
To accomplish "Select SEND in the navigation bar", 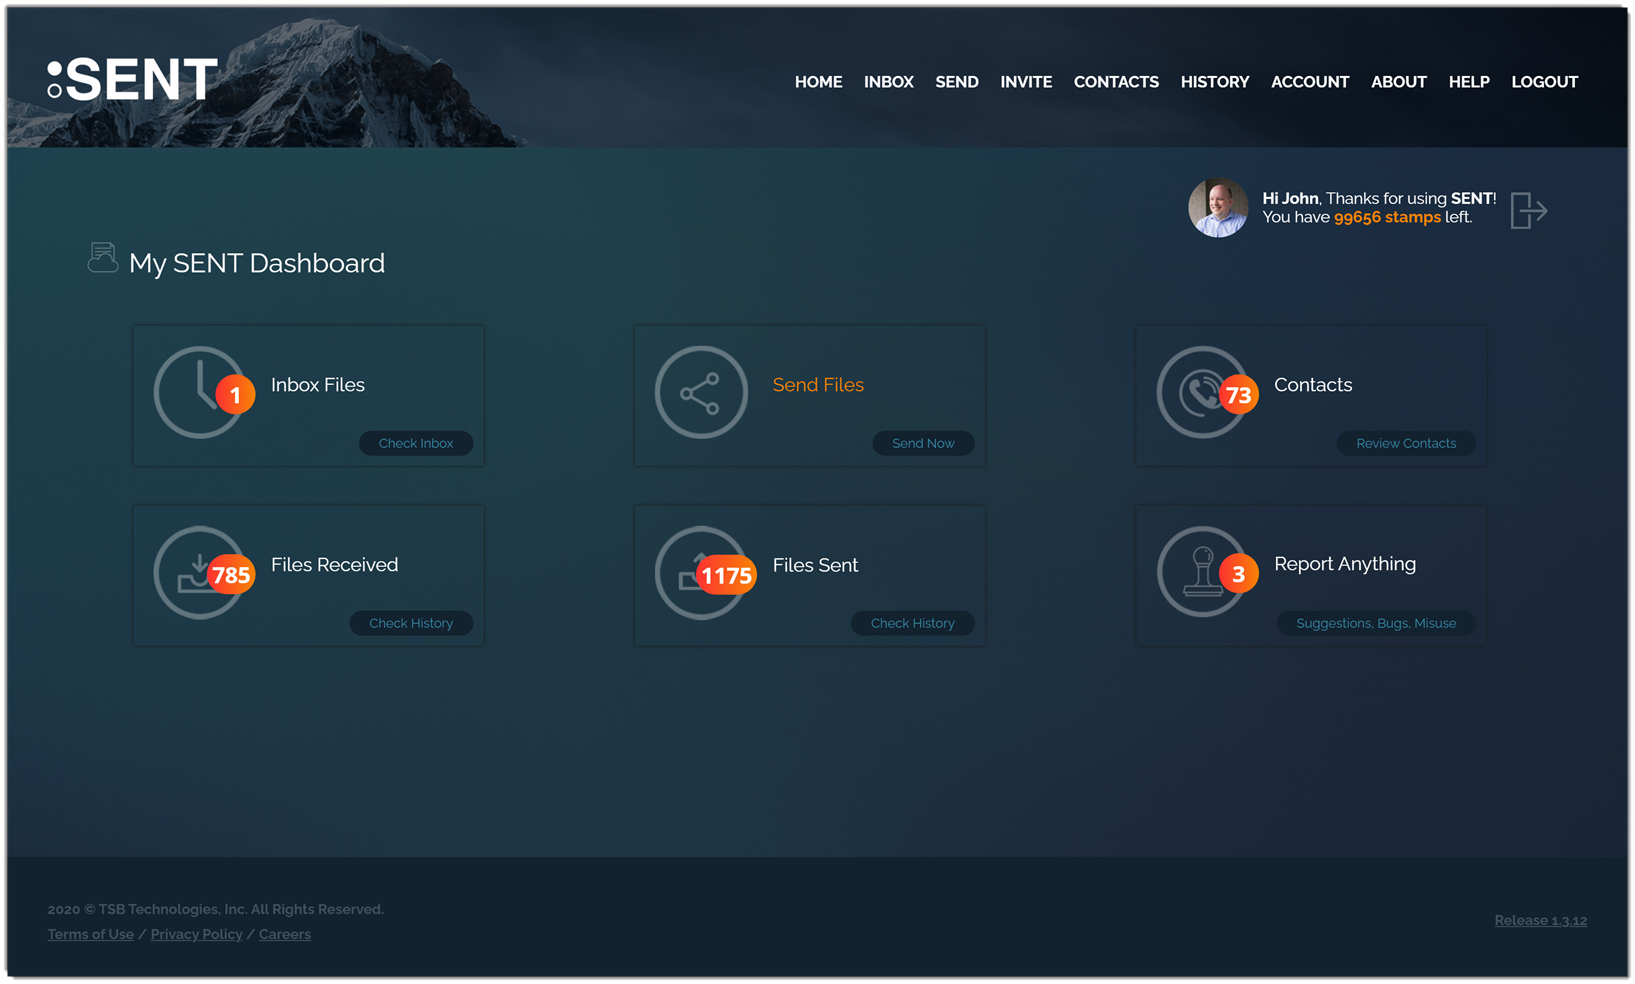I will (x=957, y=82).
